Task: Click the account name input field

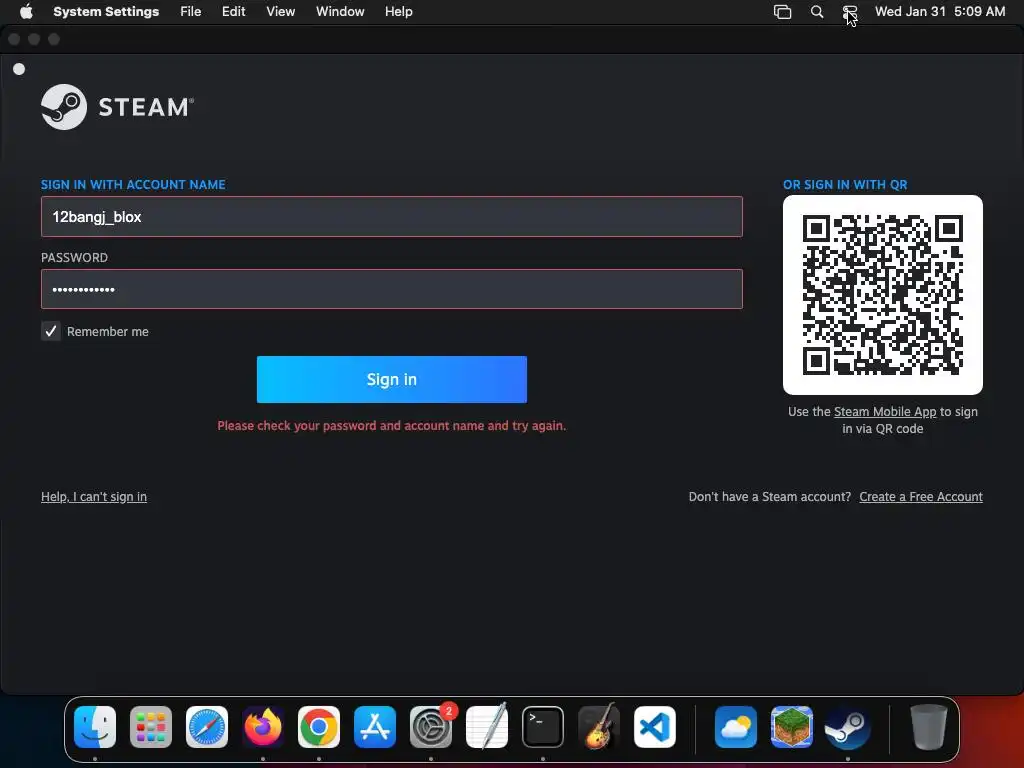Action: tap(392, 217)
